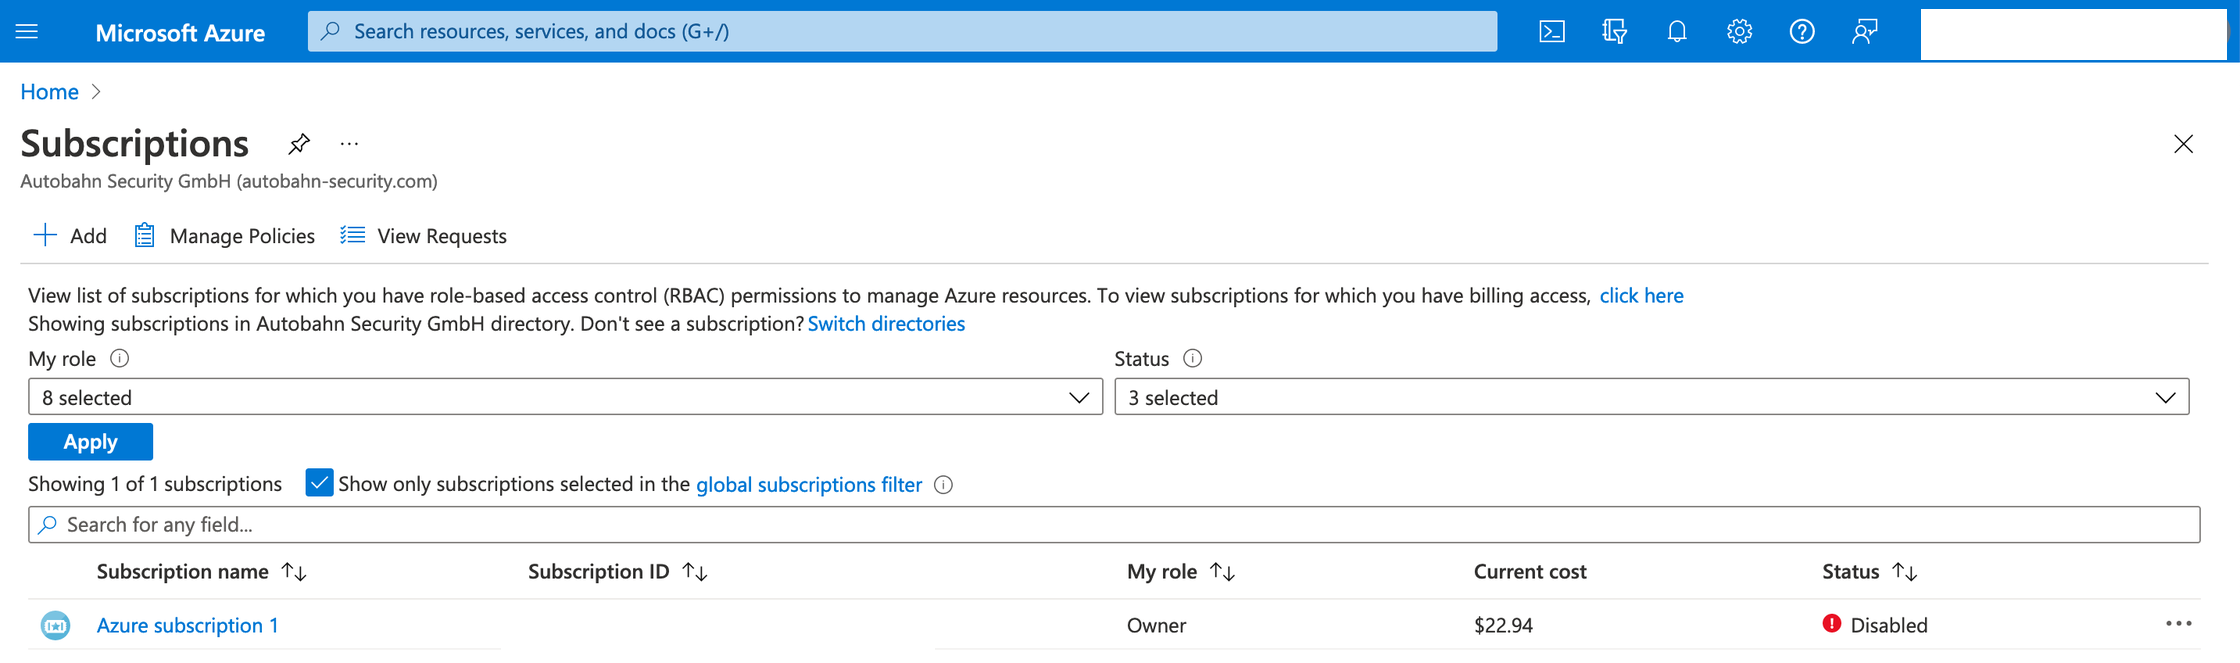Viewport: 2240px width, 663px height.
Task: Open Cloud Shell from the top bar
Action: coord(1552,31)
